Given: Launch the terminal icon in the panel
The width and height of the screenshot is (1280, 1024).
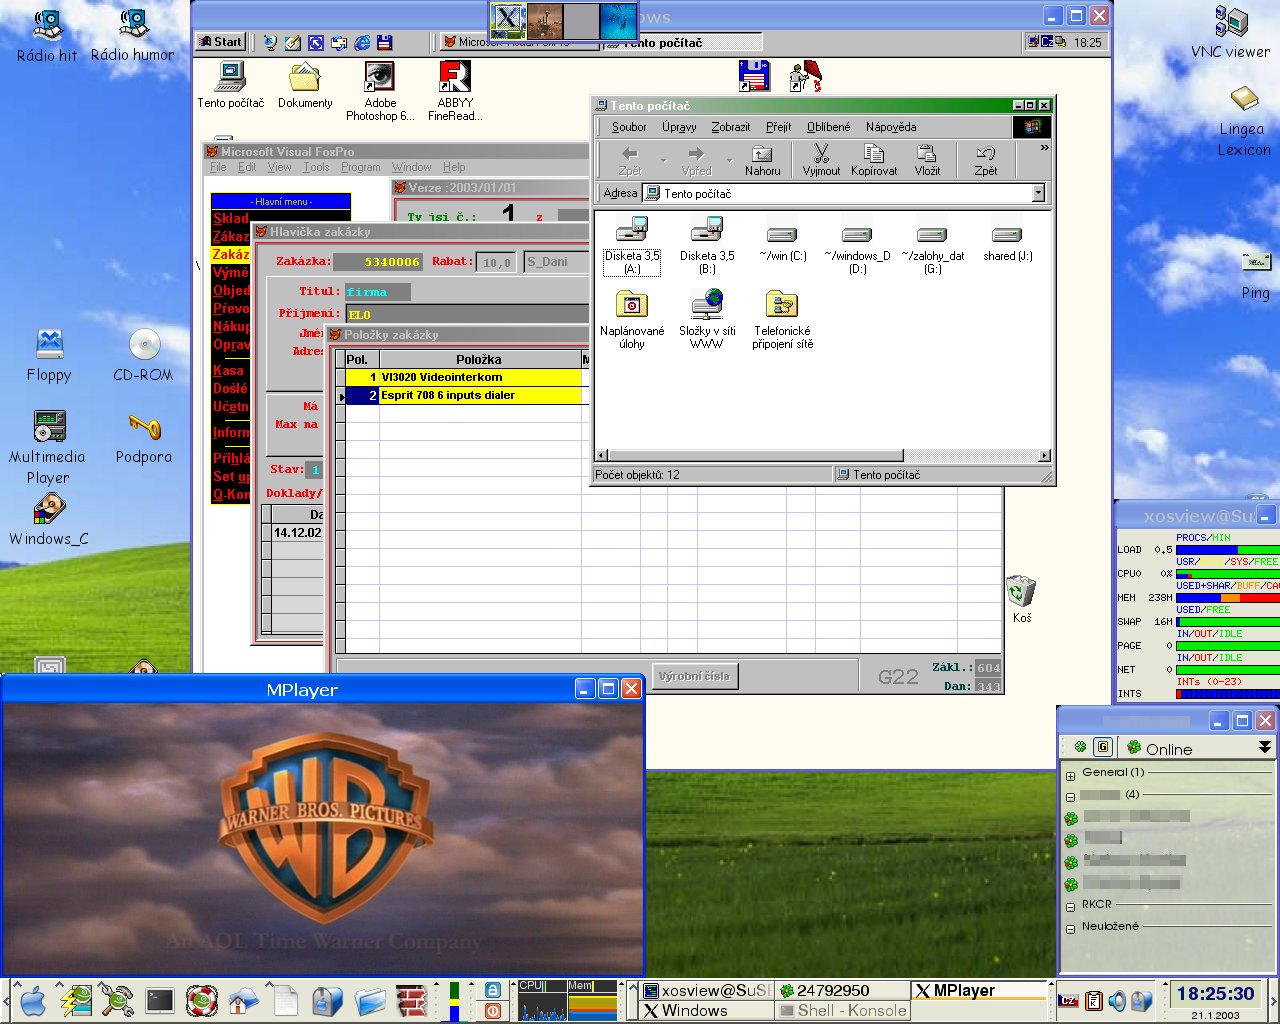Looking at the screenshot, I should pyautogui.click(x=160, y=1000).
